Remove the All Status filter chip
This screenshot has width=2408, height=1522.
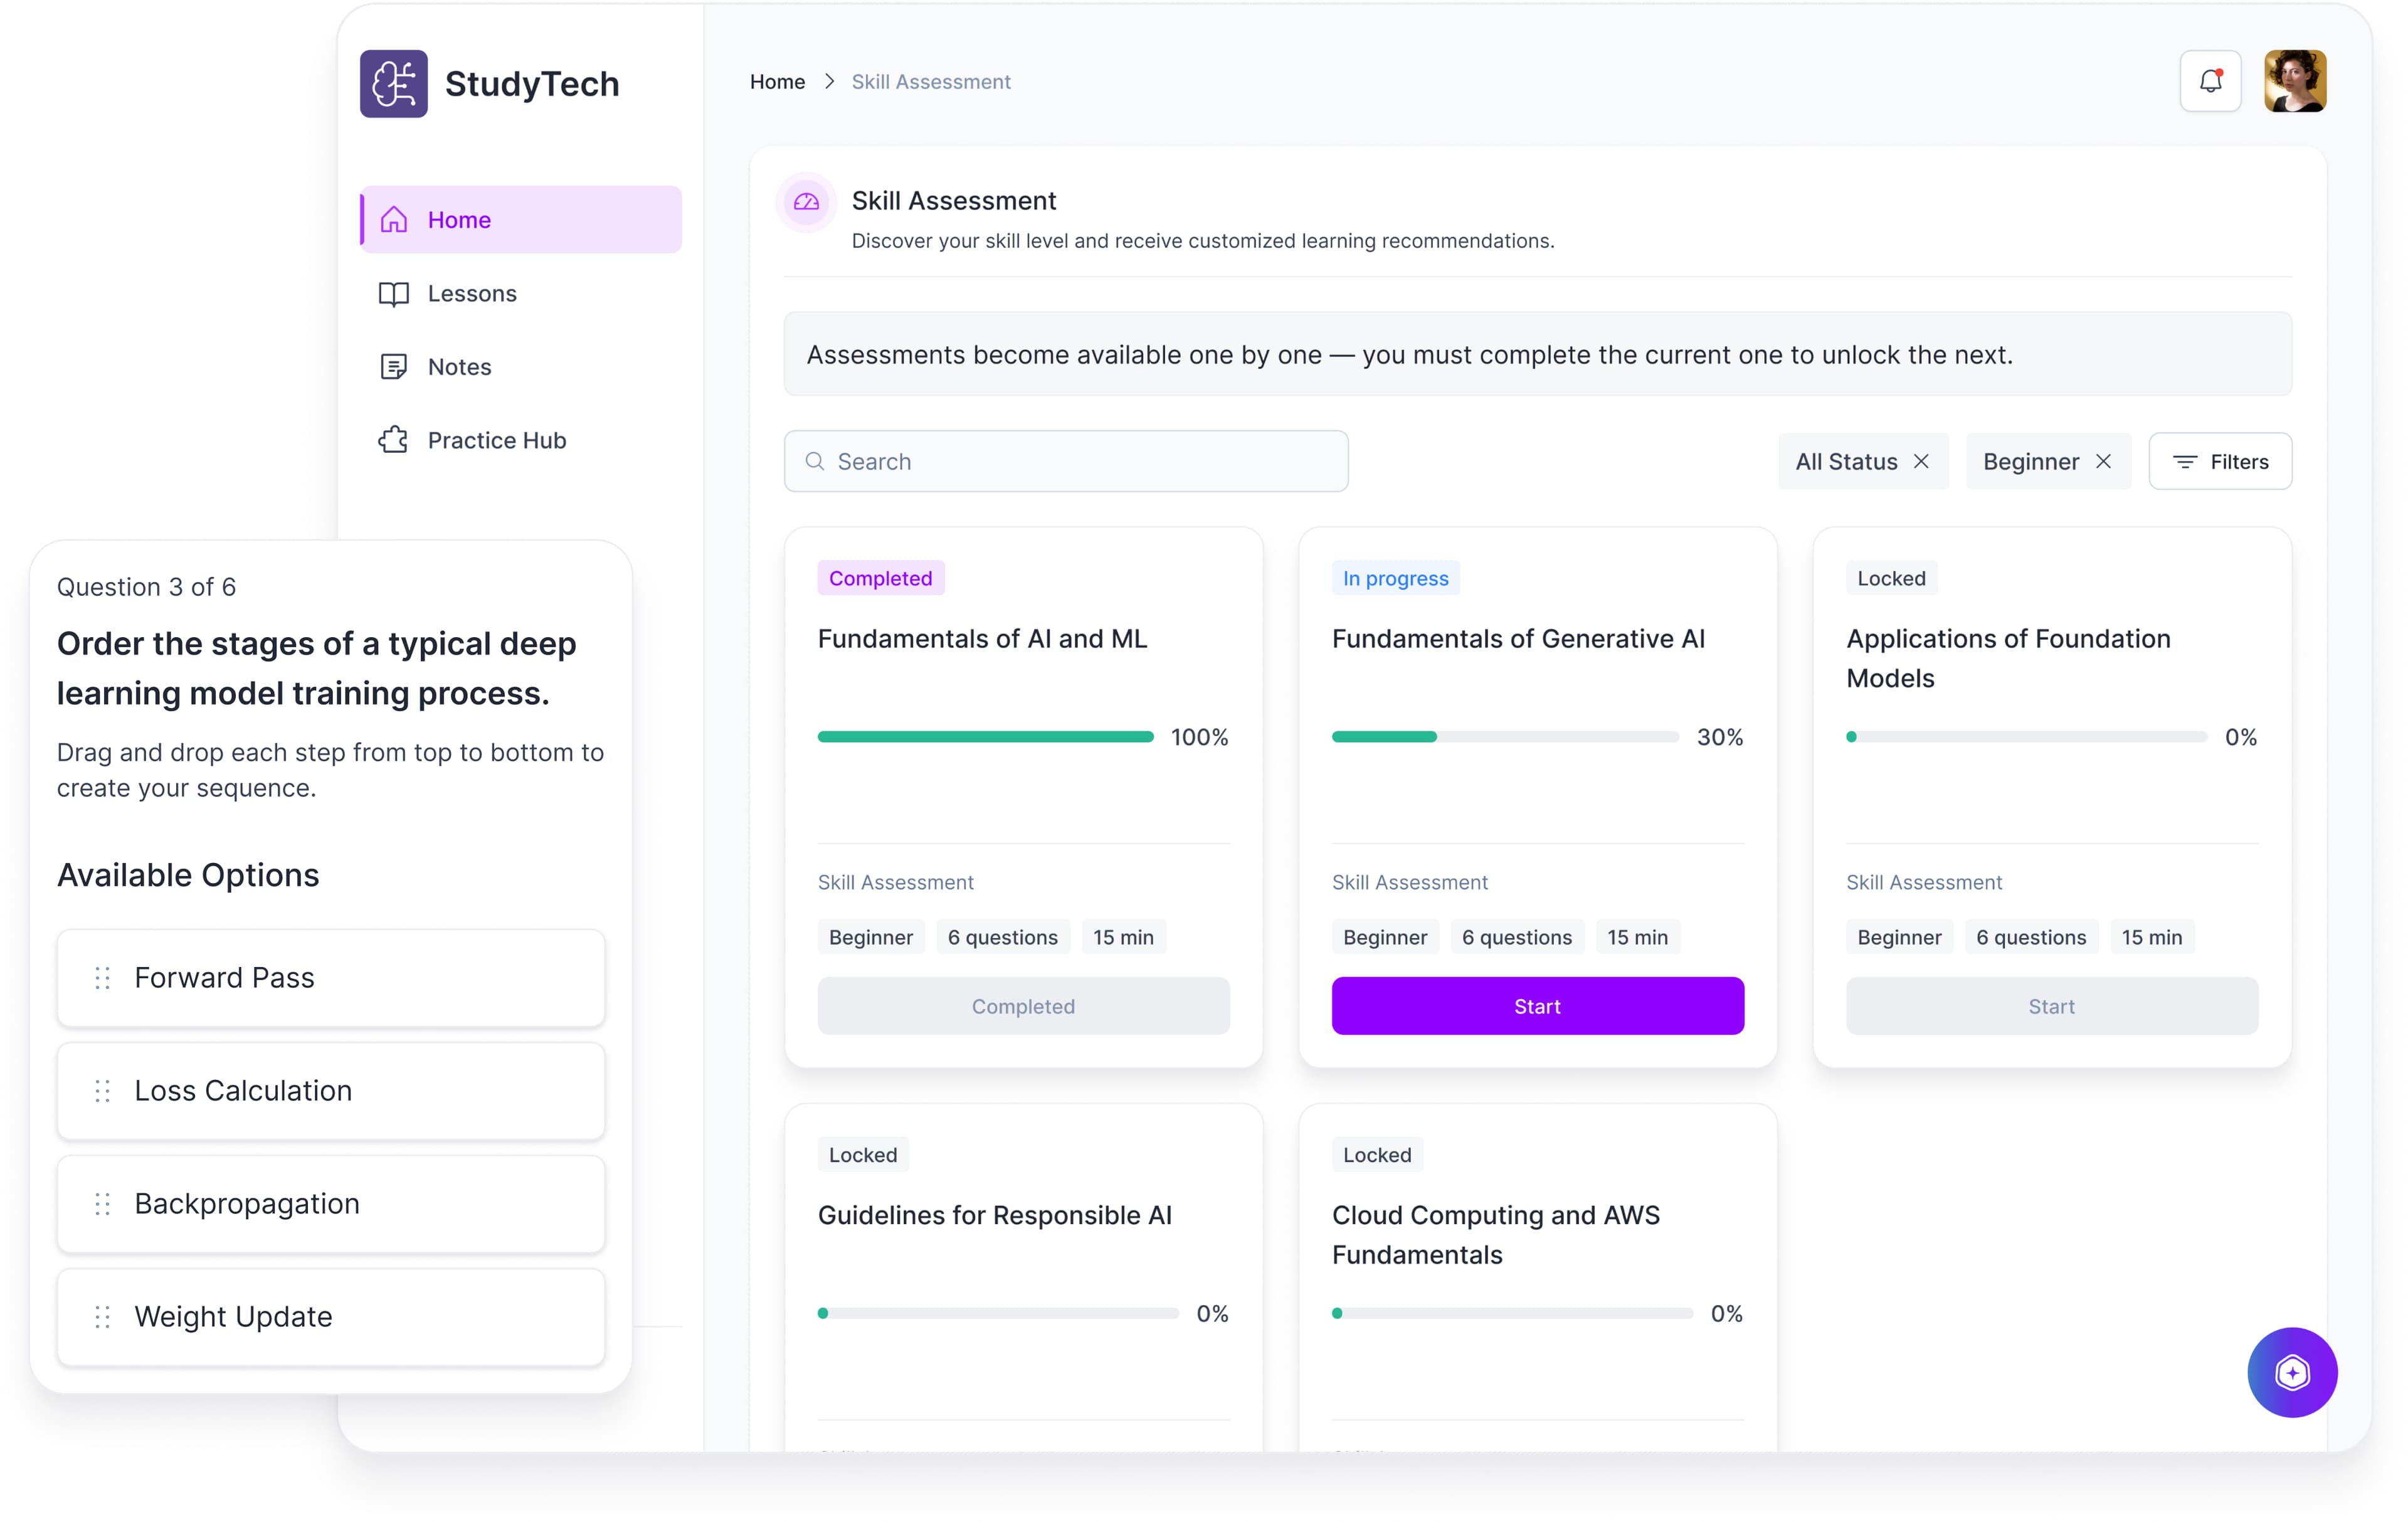(1921, 461)
